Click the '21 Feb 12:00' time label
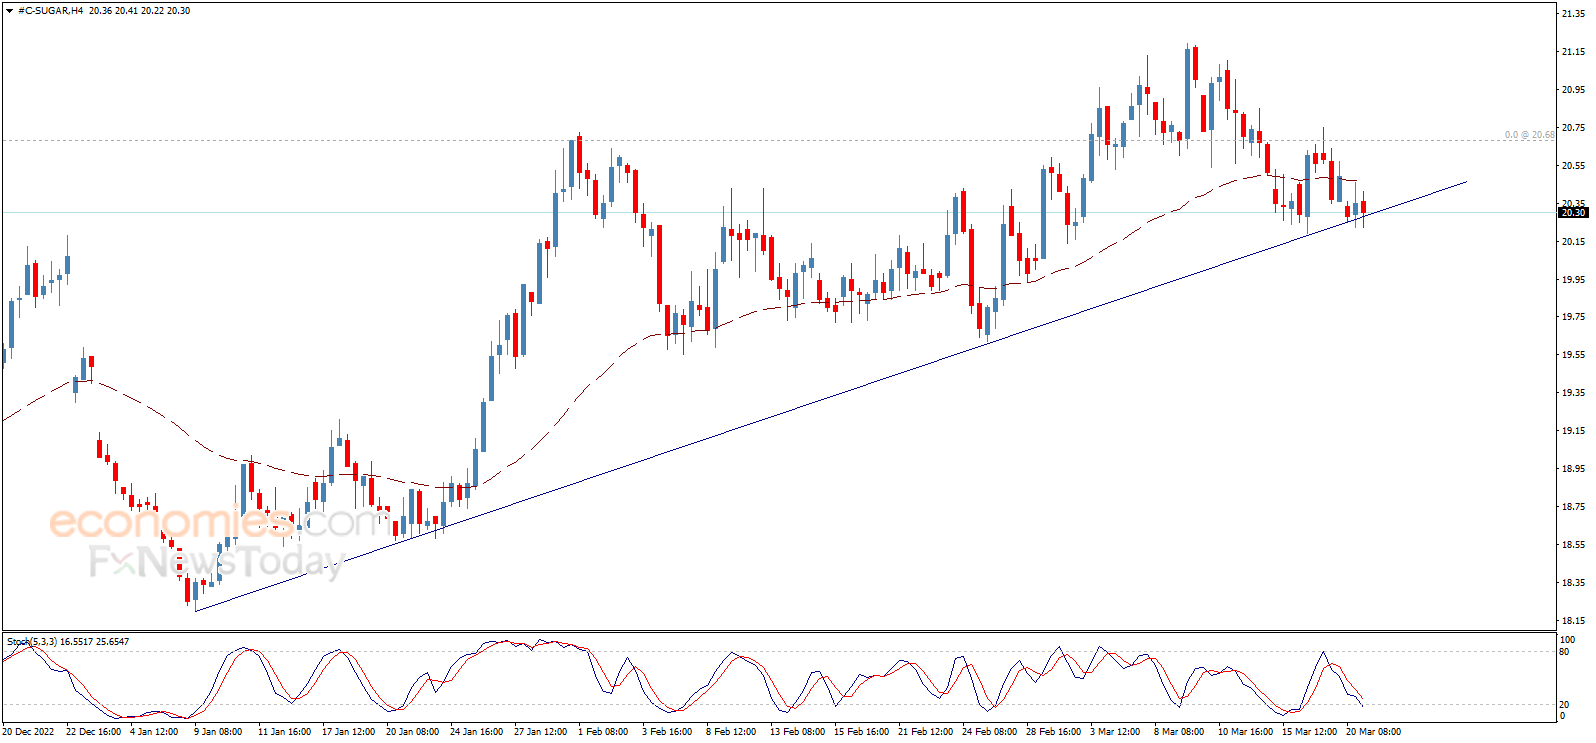1596x743 pixels. click(925, 732)
